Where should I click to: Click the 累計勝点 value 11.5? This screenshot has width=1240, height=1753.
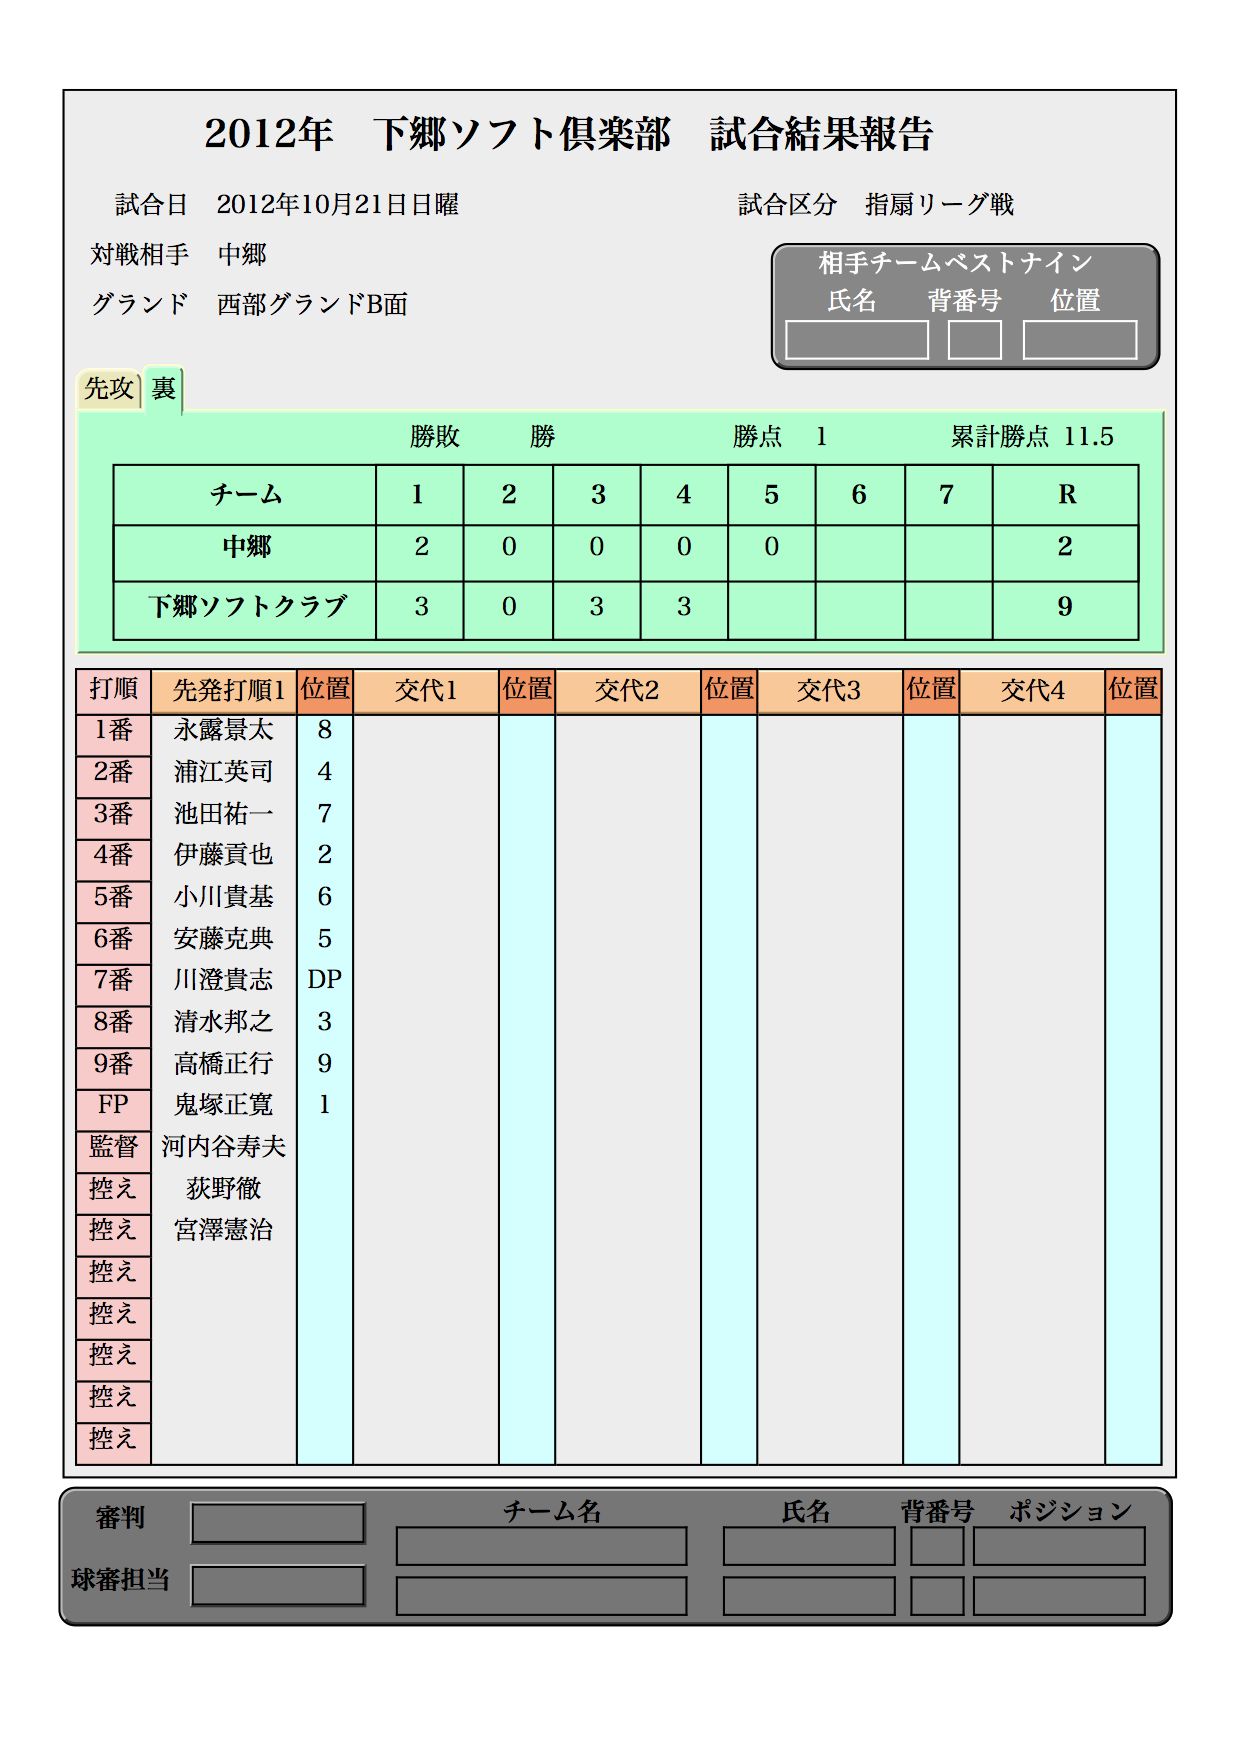click(1088, 437)
